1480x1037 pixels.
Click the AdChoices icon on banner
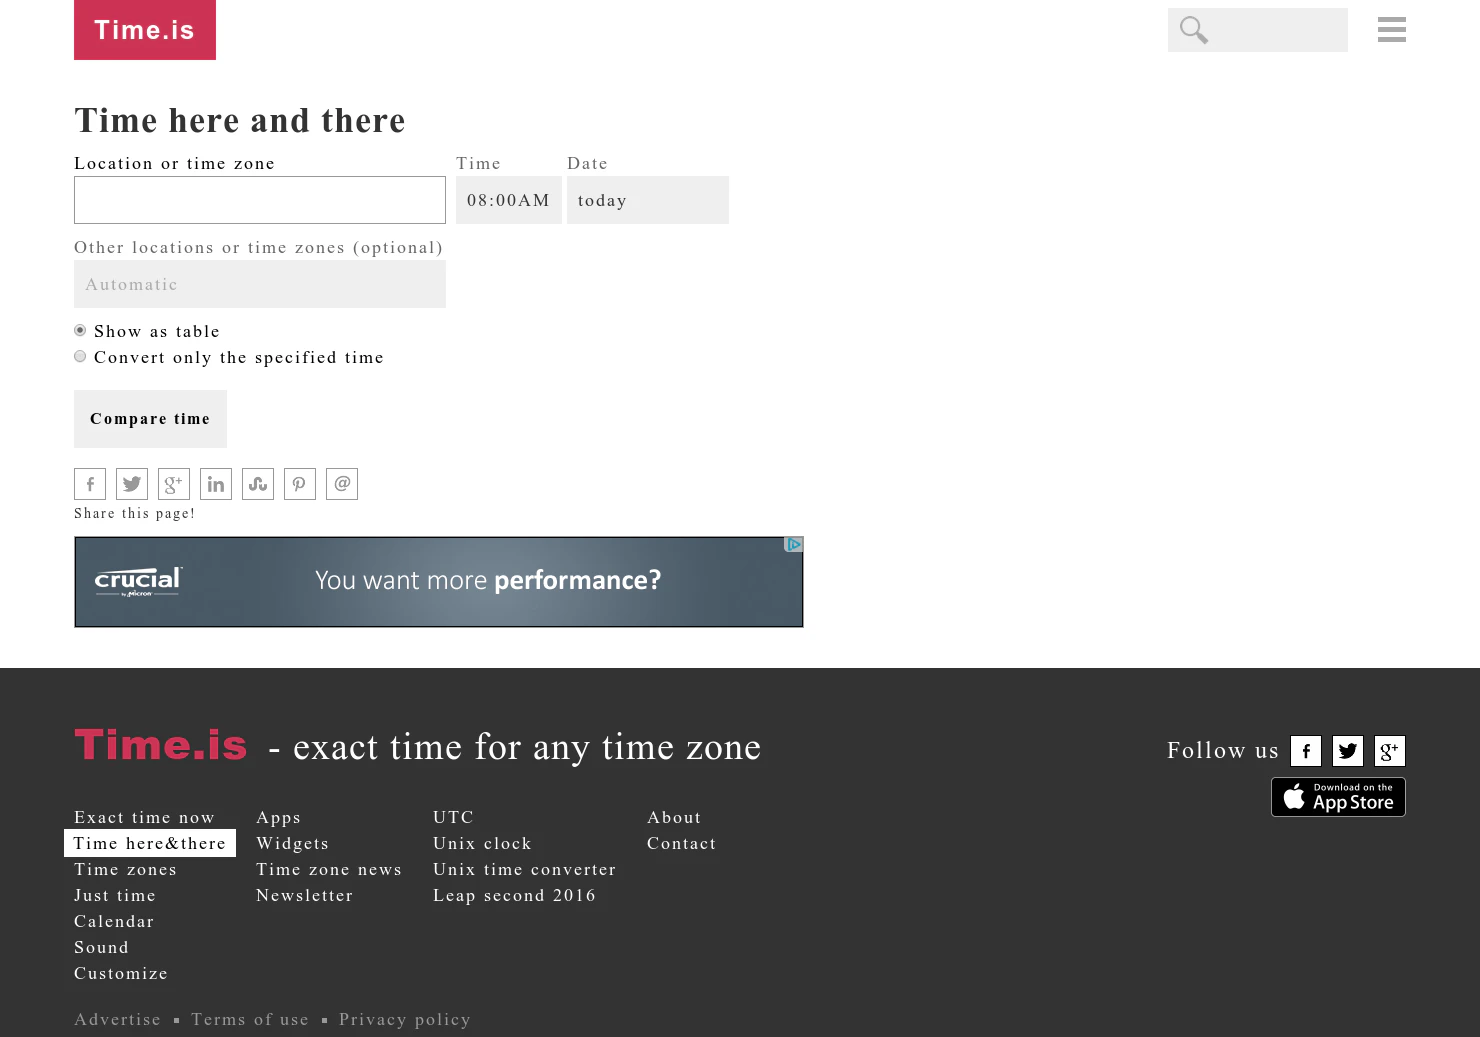pyautogui.click(x=794, y=545)
